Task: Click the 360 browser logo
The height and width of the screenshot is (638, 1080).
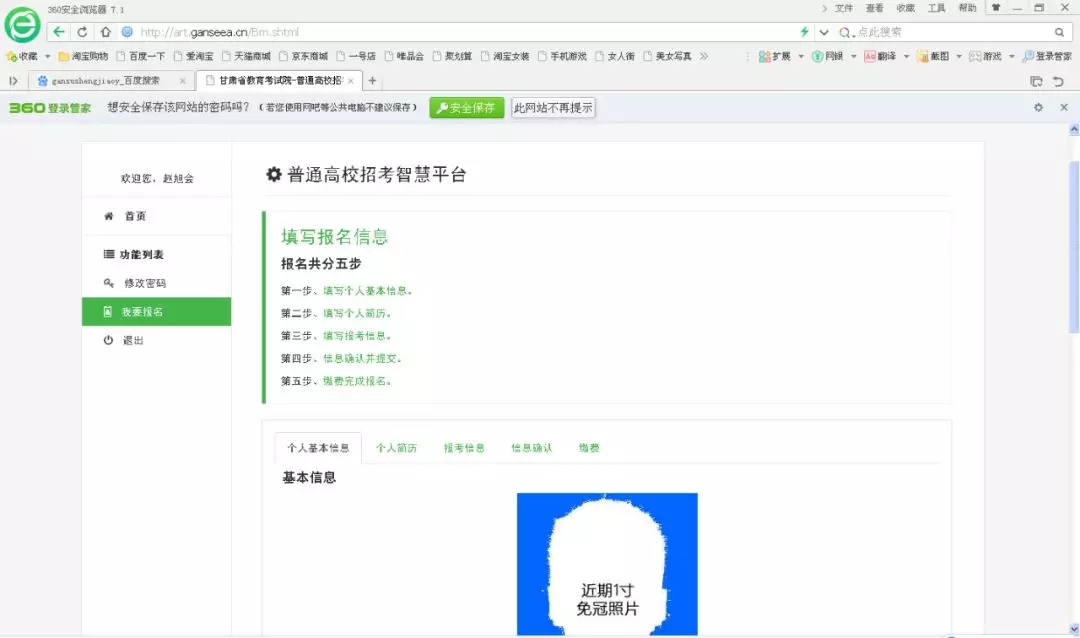Action: [22, 25]
